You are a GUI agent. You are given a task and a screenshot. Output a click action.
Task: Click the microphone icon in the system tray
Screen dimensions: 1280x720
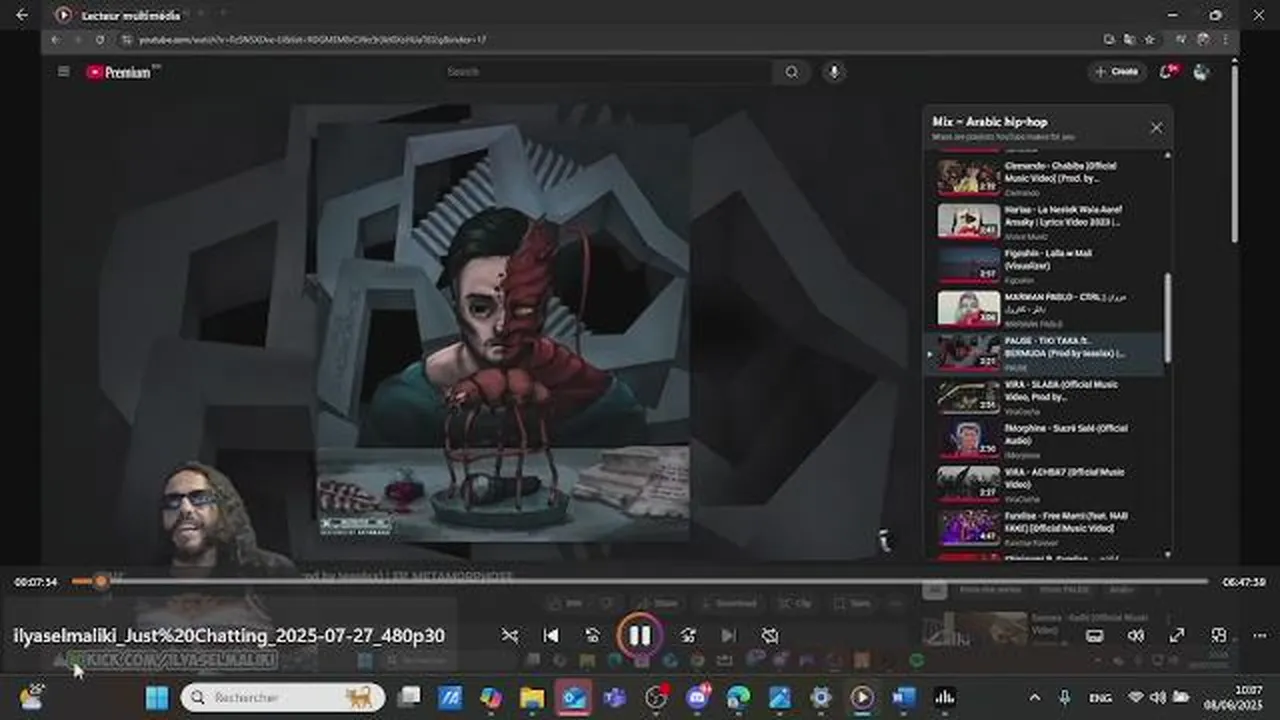coord(1064,697)
